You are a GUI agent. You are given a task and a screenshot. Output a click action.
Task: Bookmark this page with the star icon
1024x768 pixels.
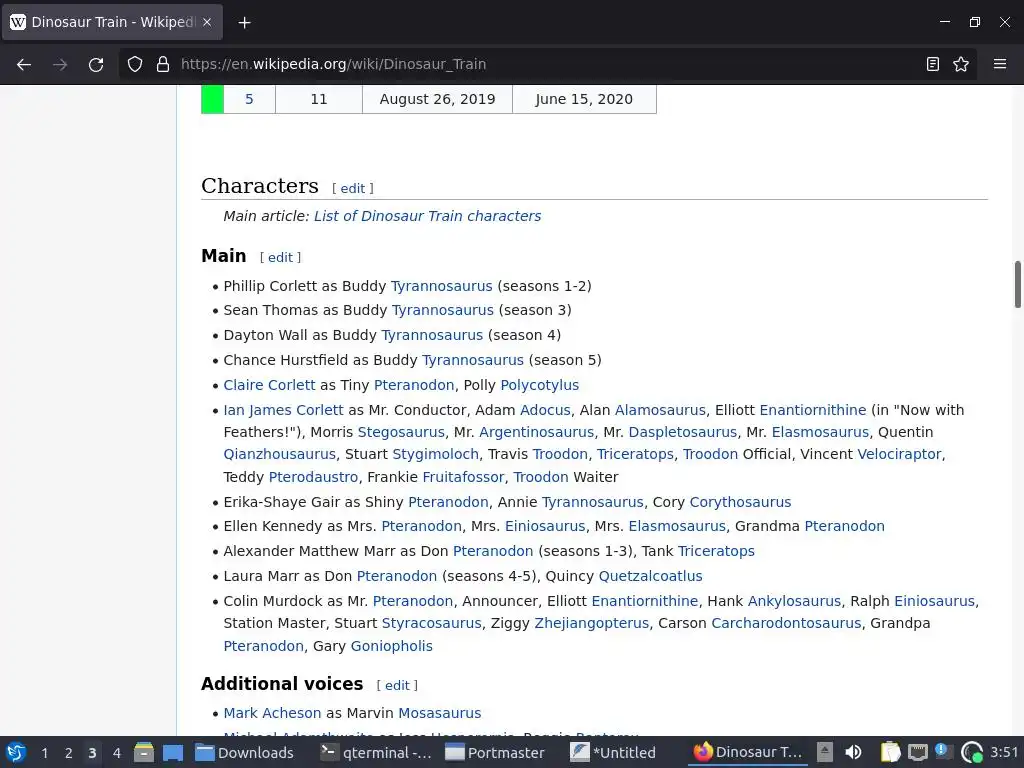[961, 64]
